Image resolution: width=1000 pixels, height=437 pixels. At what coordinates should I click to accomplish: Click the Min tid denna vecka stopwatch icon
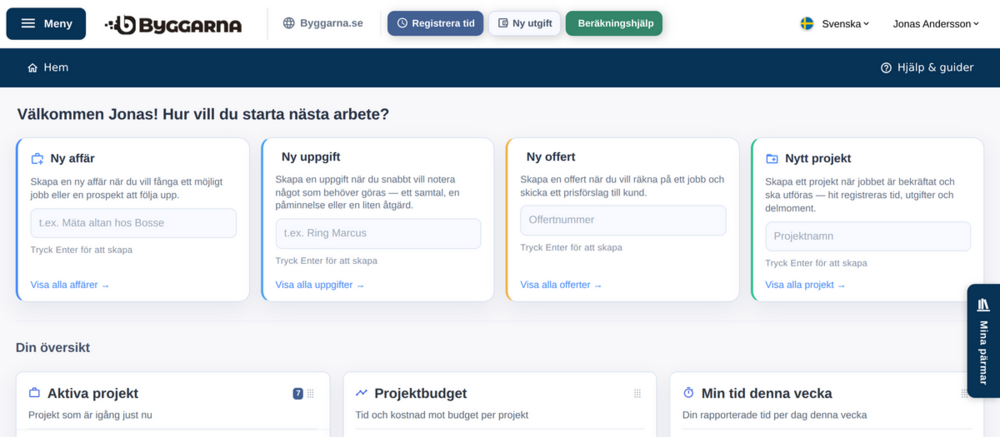pos(688,393)
